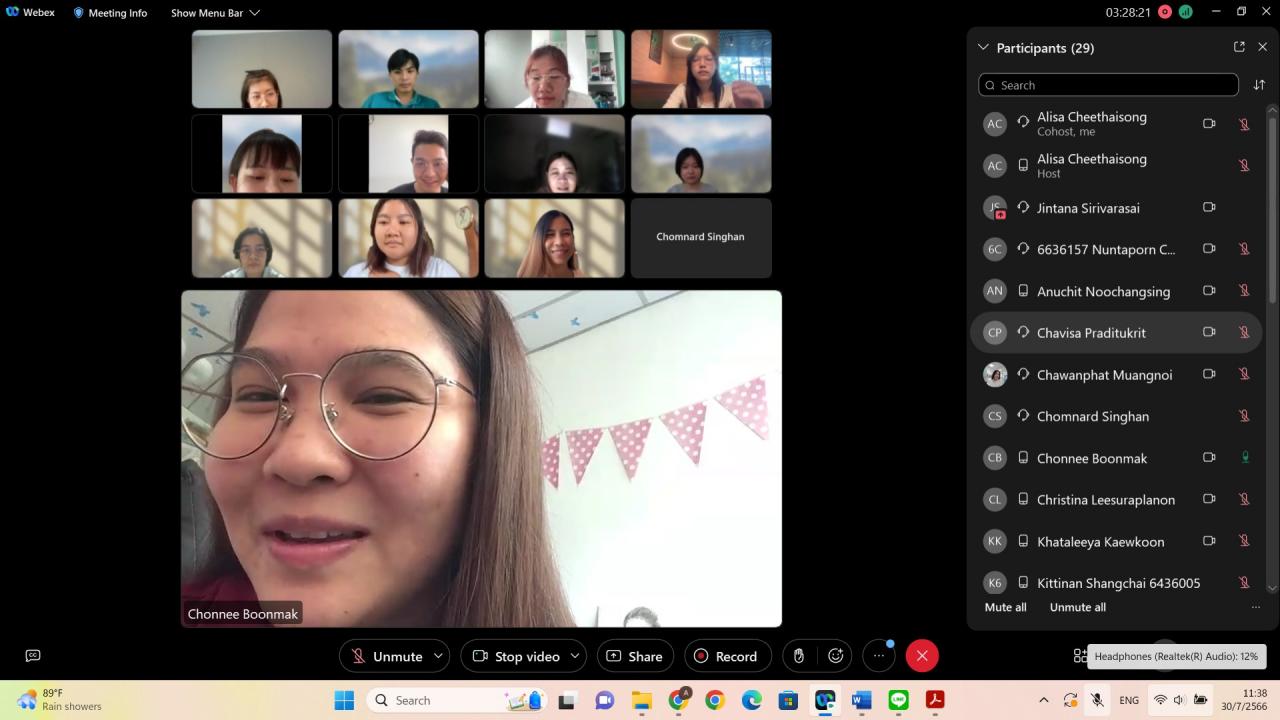Click the Windows taskbar Search box
The image size is (1280, 720).
[x=456, y=700]
